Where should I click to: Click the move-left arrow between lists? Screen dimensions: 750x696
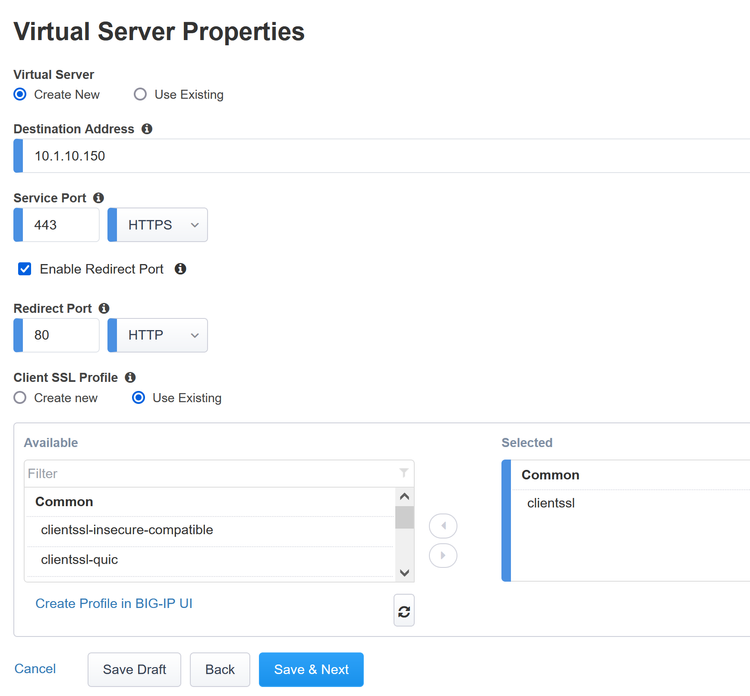[x=443, y=526]
